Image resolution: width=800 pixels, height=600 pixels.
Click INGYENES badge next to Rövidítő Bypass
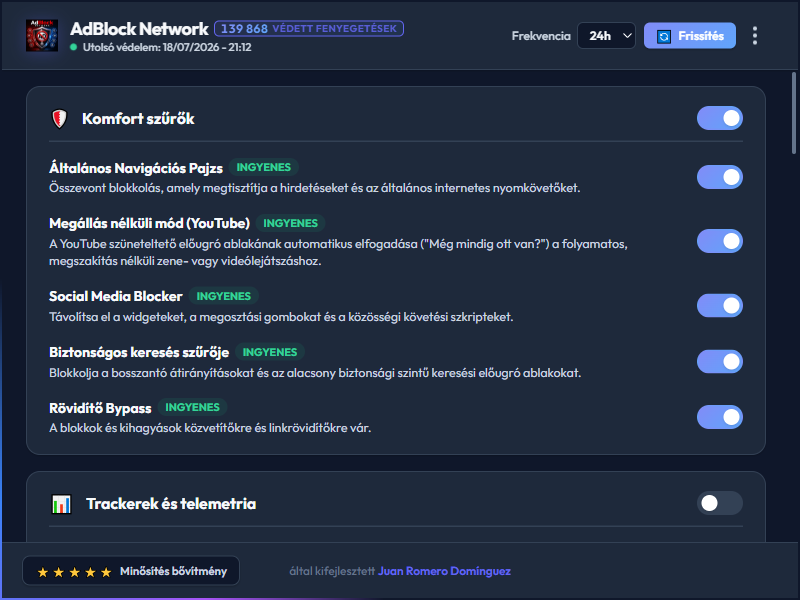(x=192, y=407)
